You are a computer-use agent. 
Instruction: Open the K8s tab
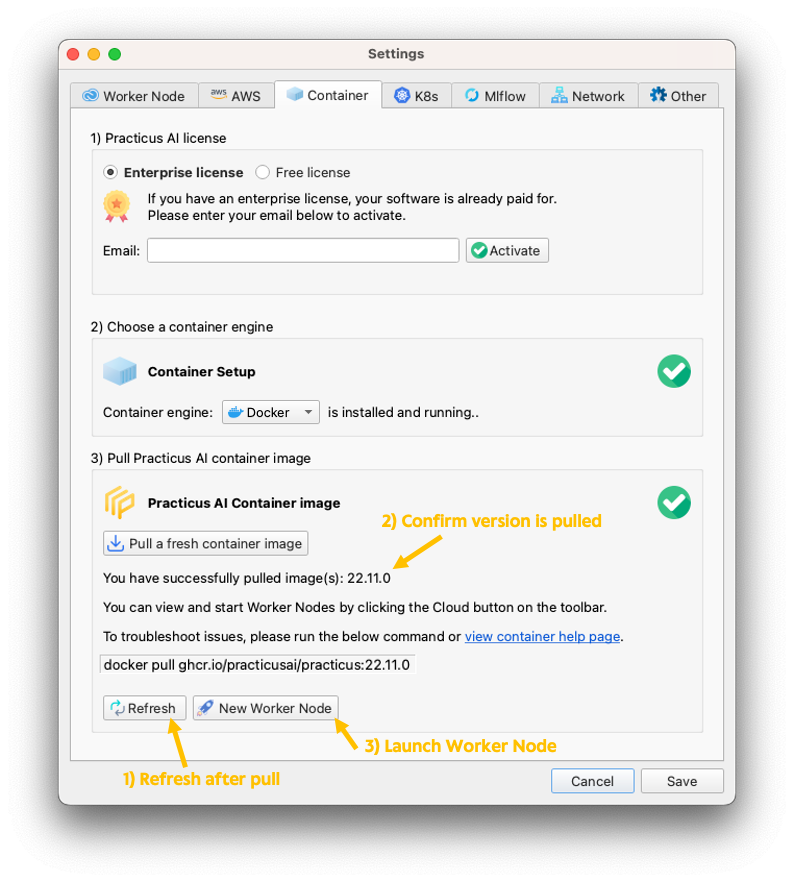point(416,96)
